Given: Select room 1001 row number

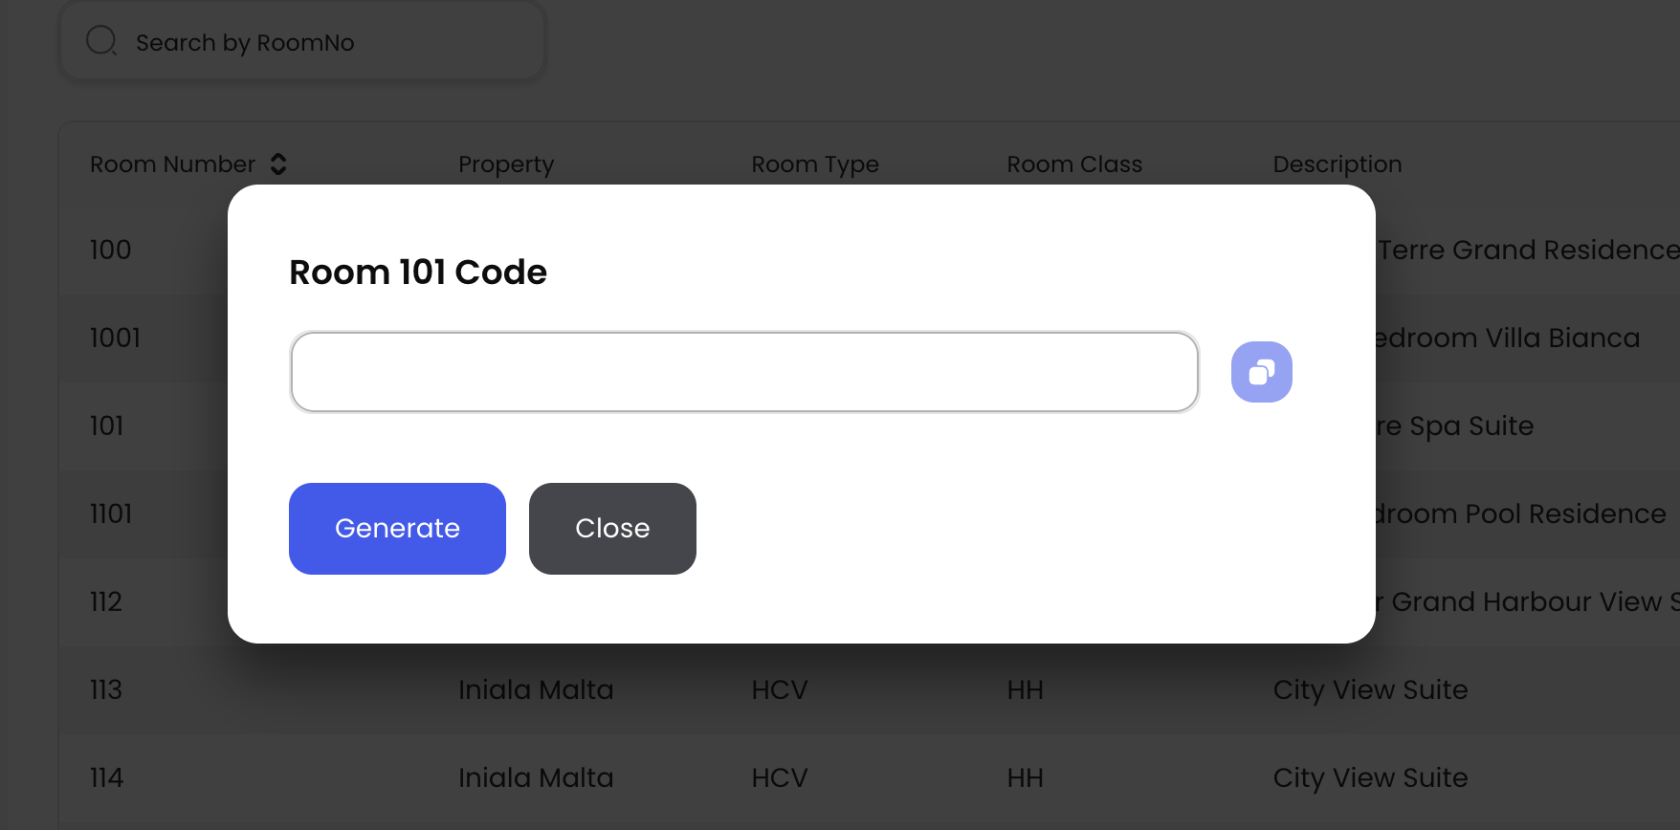Looking at the screenshot, I should click(115, 338).
